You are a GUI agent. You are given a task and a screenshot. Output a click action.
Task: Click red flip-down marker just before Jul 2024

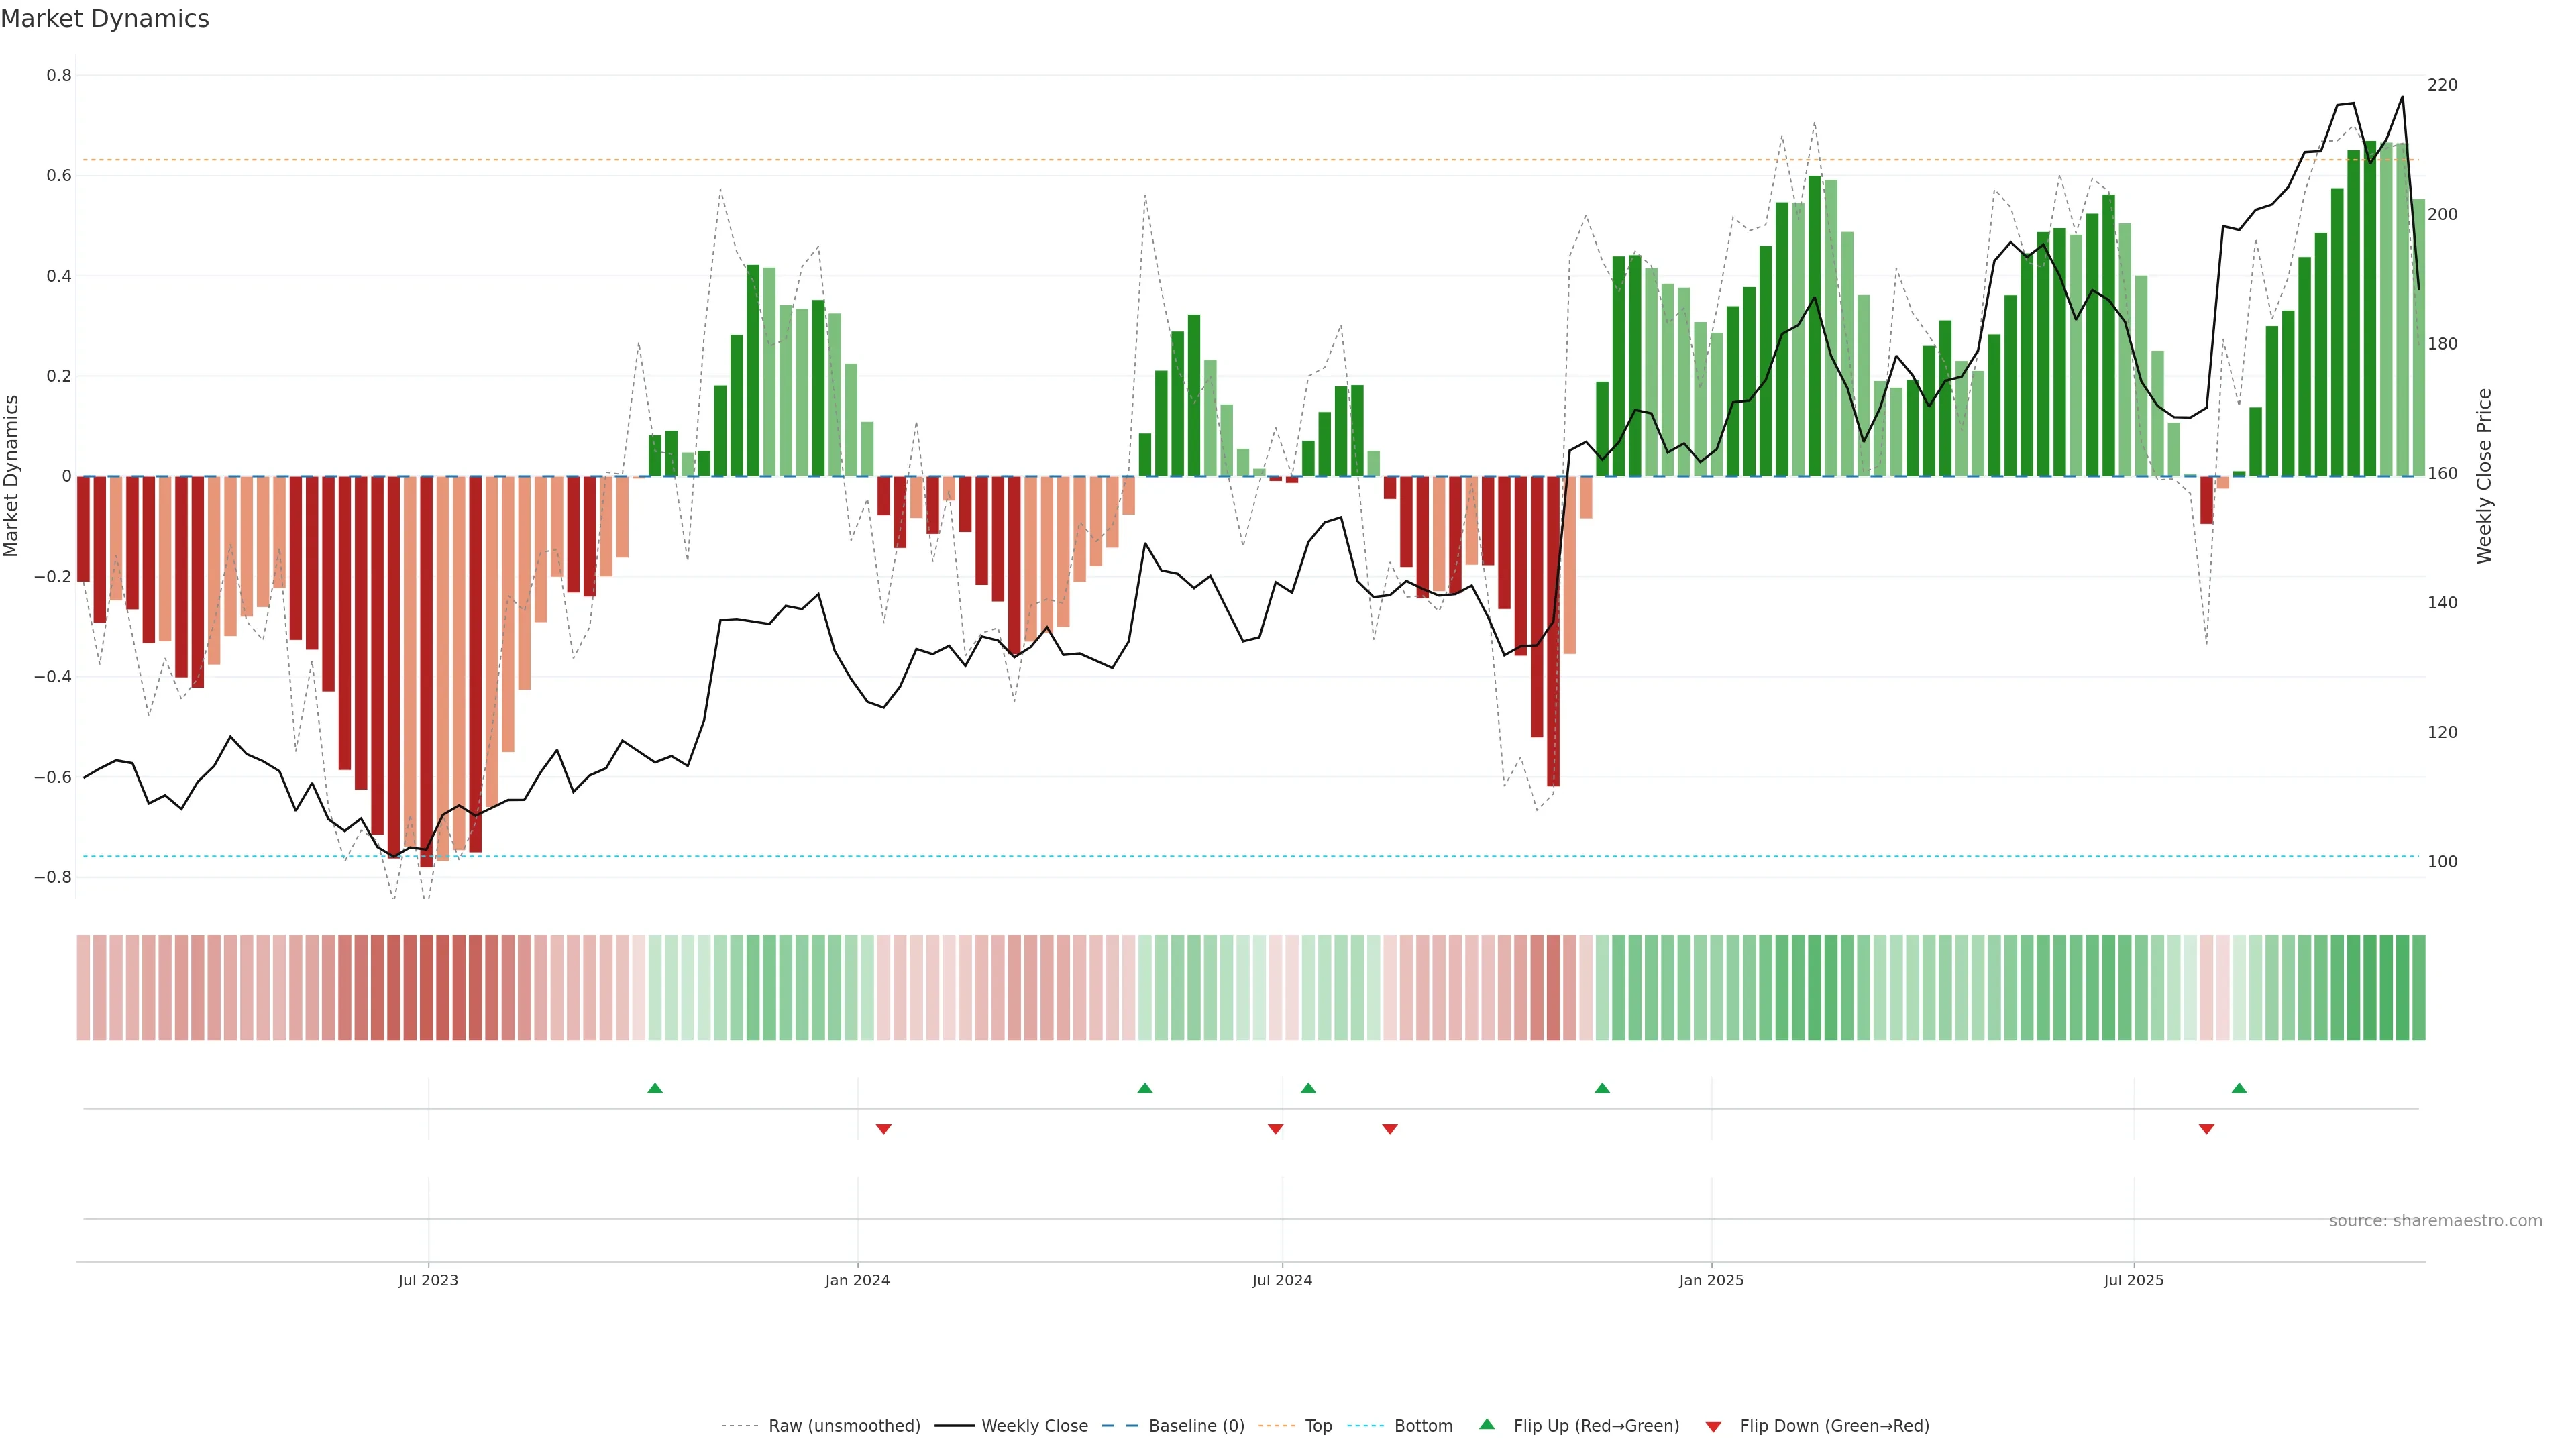click(x=1275, y=1129)
